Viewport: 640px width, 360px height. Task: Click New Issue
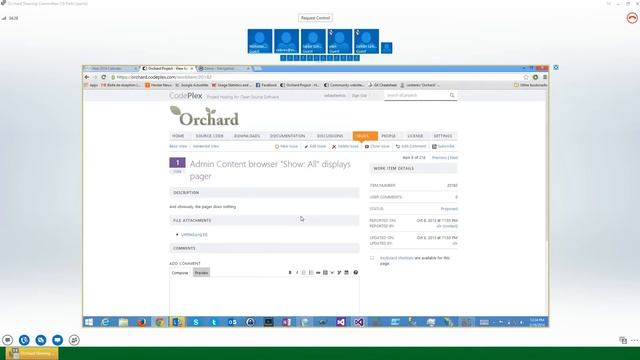[287, 146]
